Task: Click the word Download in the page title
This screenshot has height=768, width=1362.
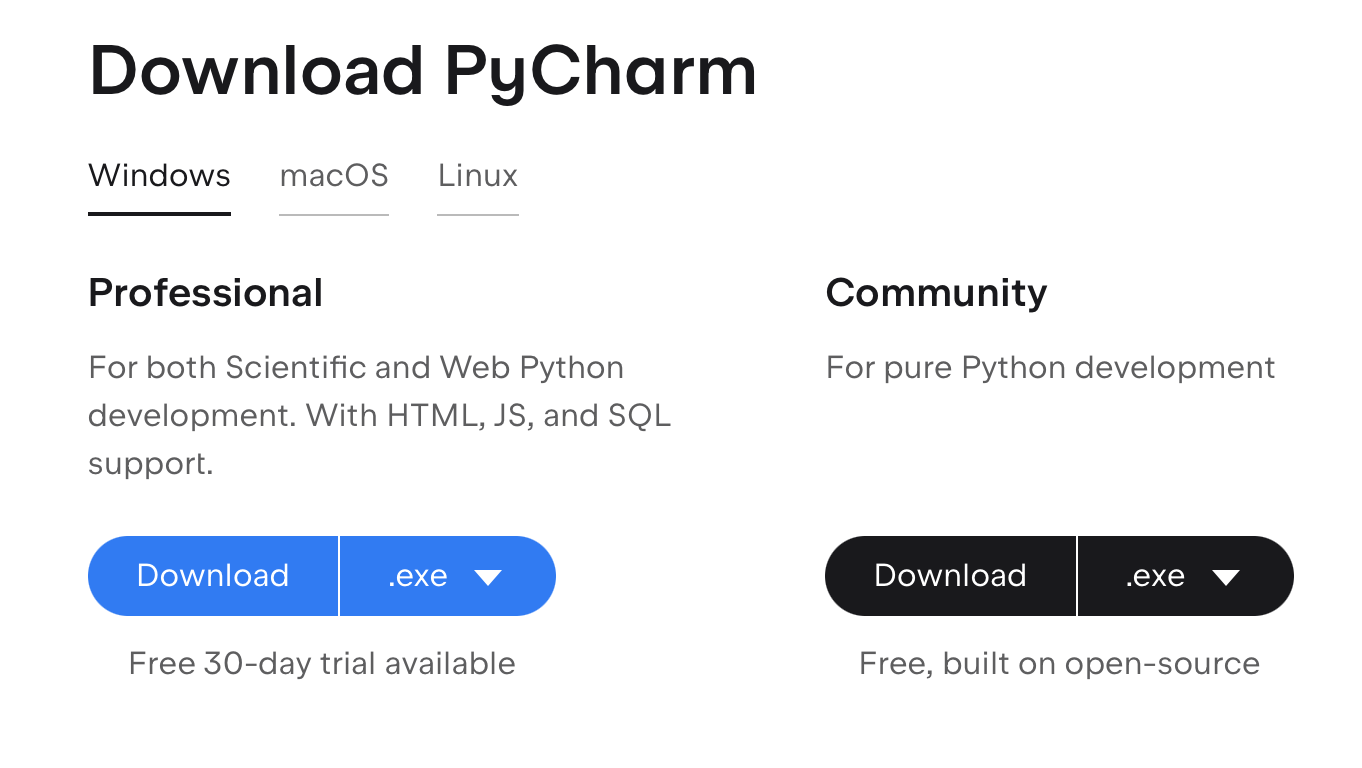Action: click(x=256, y=71)
